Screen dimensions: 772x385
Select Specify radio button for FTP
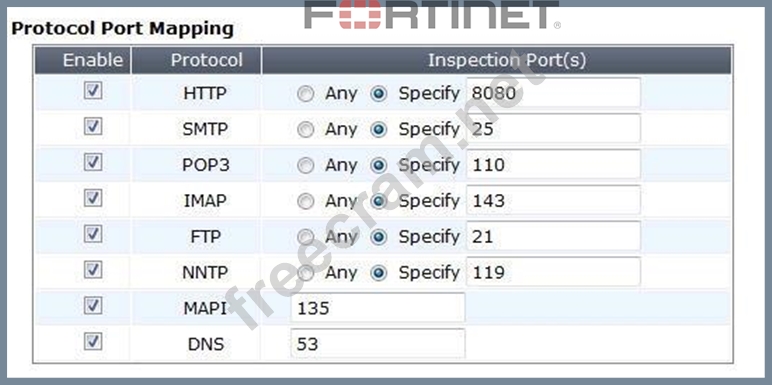point(378,237)
